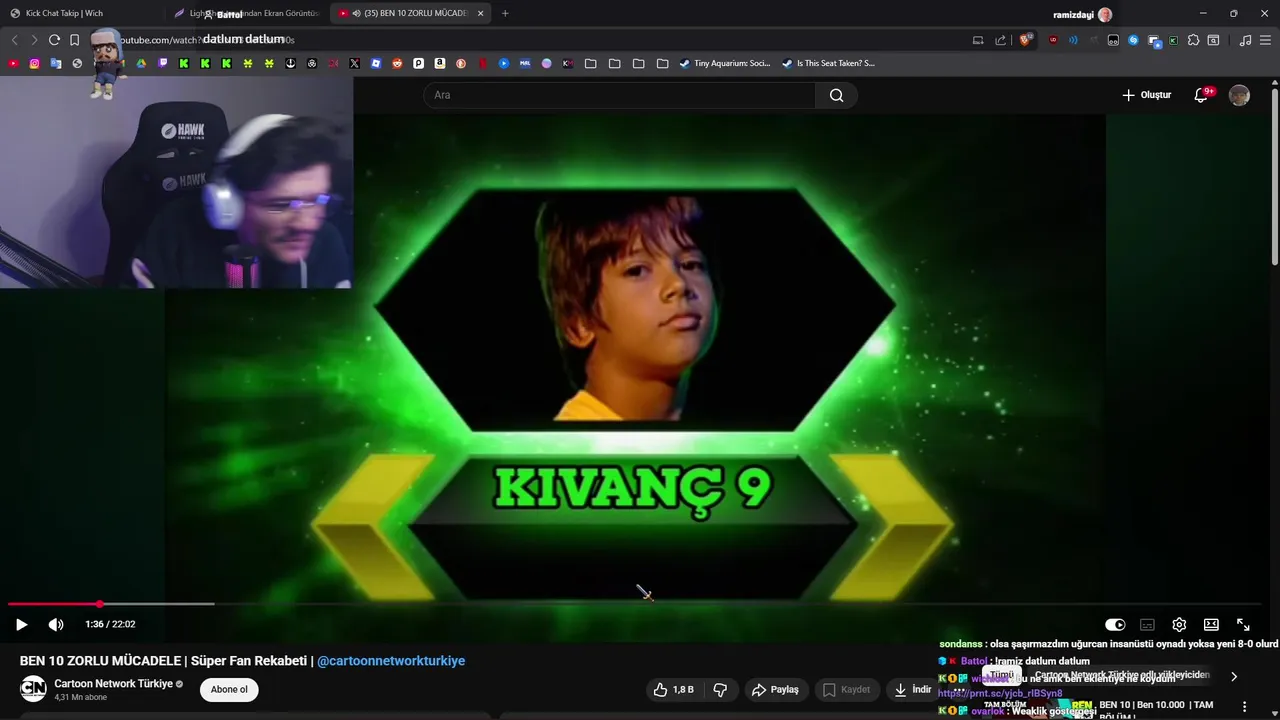Open Tiny Aquarium bookmark
The width and height of the screenshot is (1280, 720).
tap(725, 63)
